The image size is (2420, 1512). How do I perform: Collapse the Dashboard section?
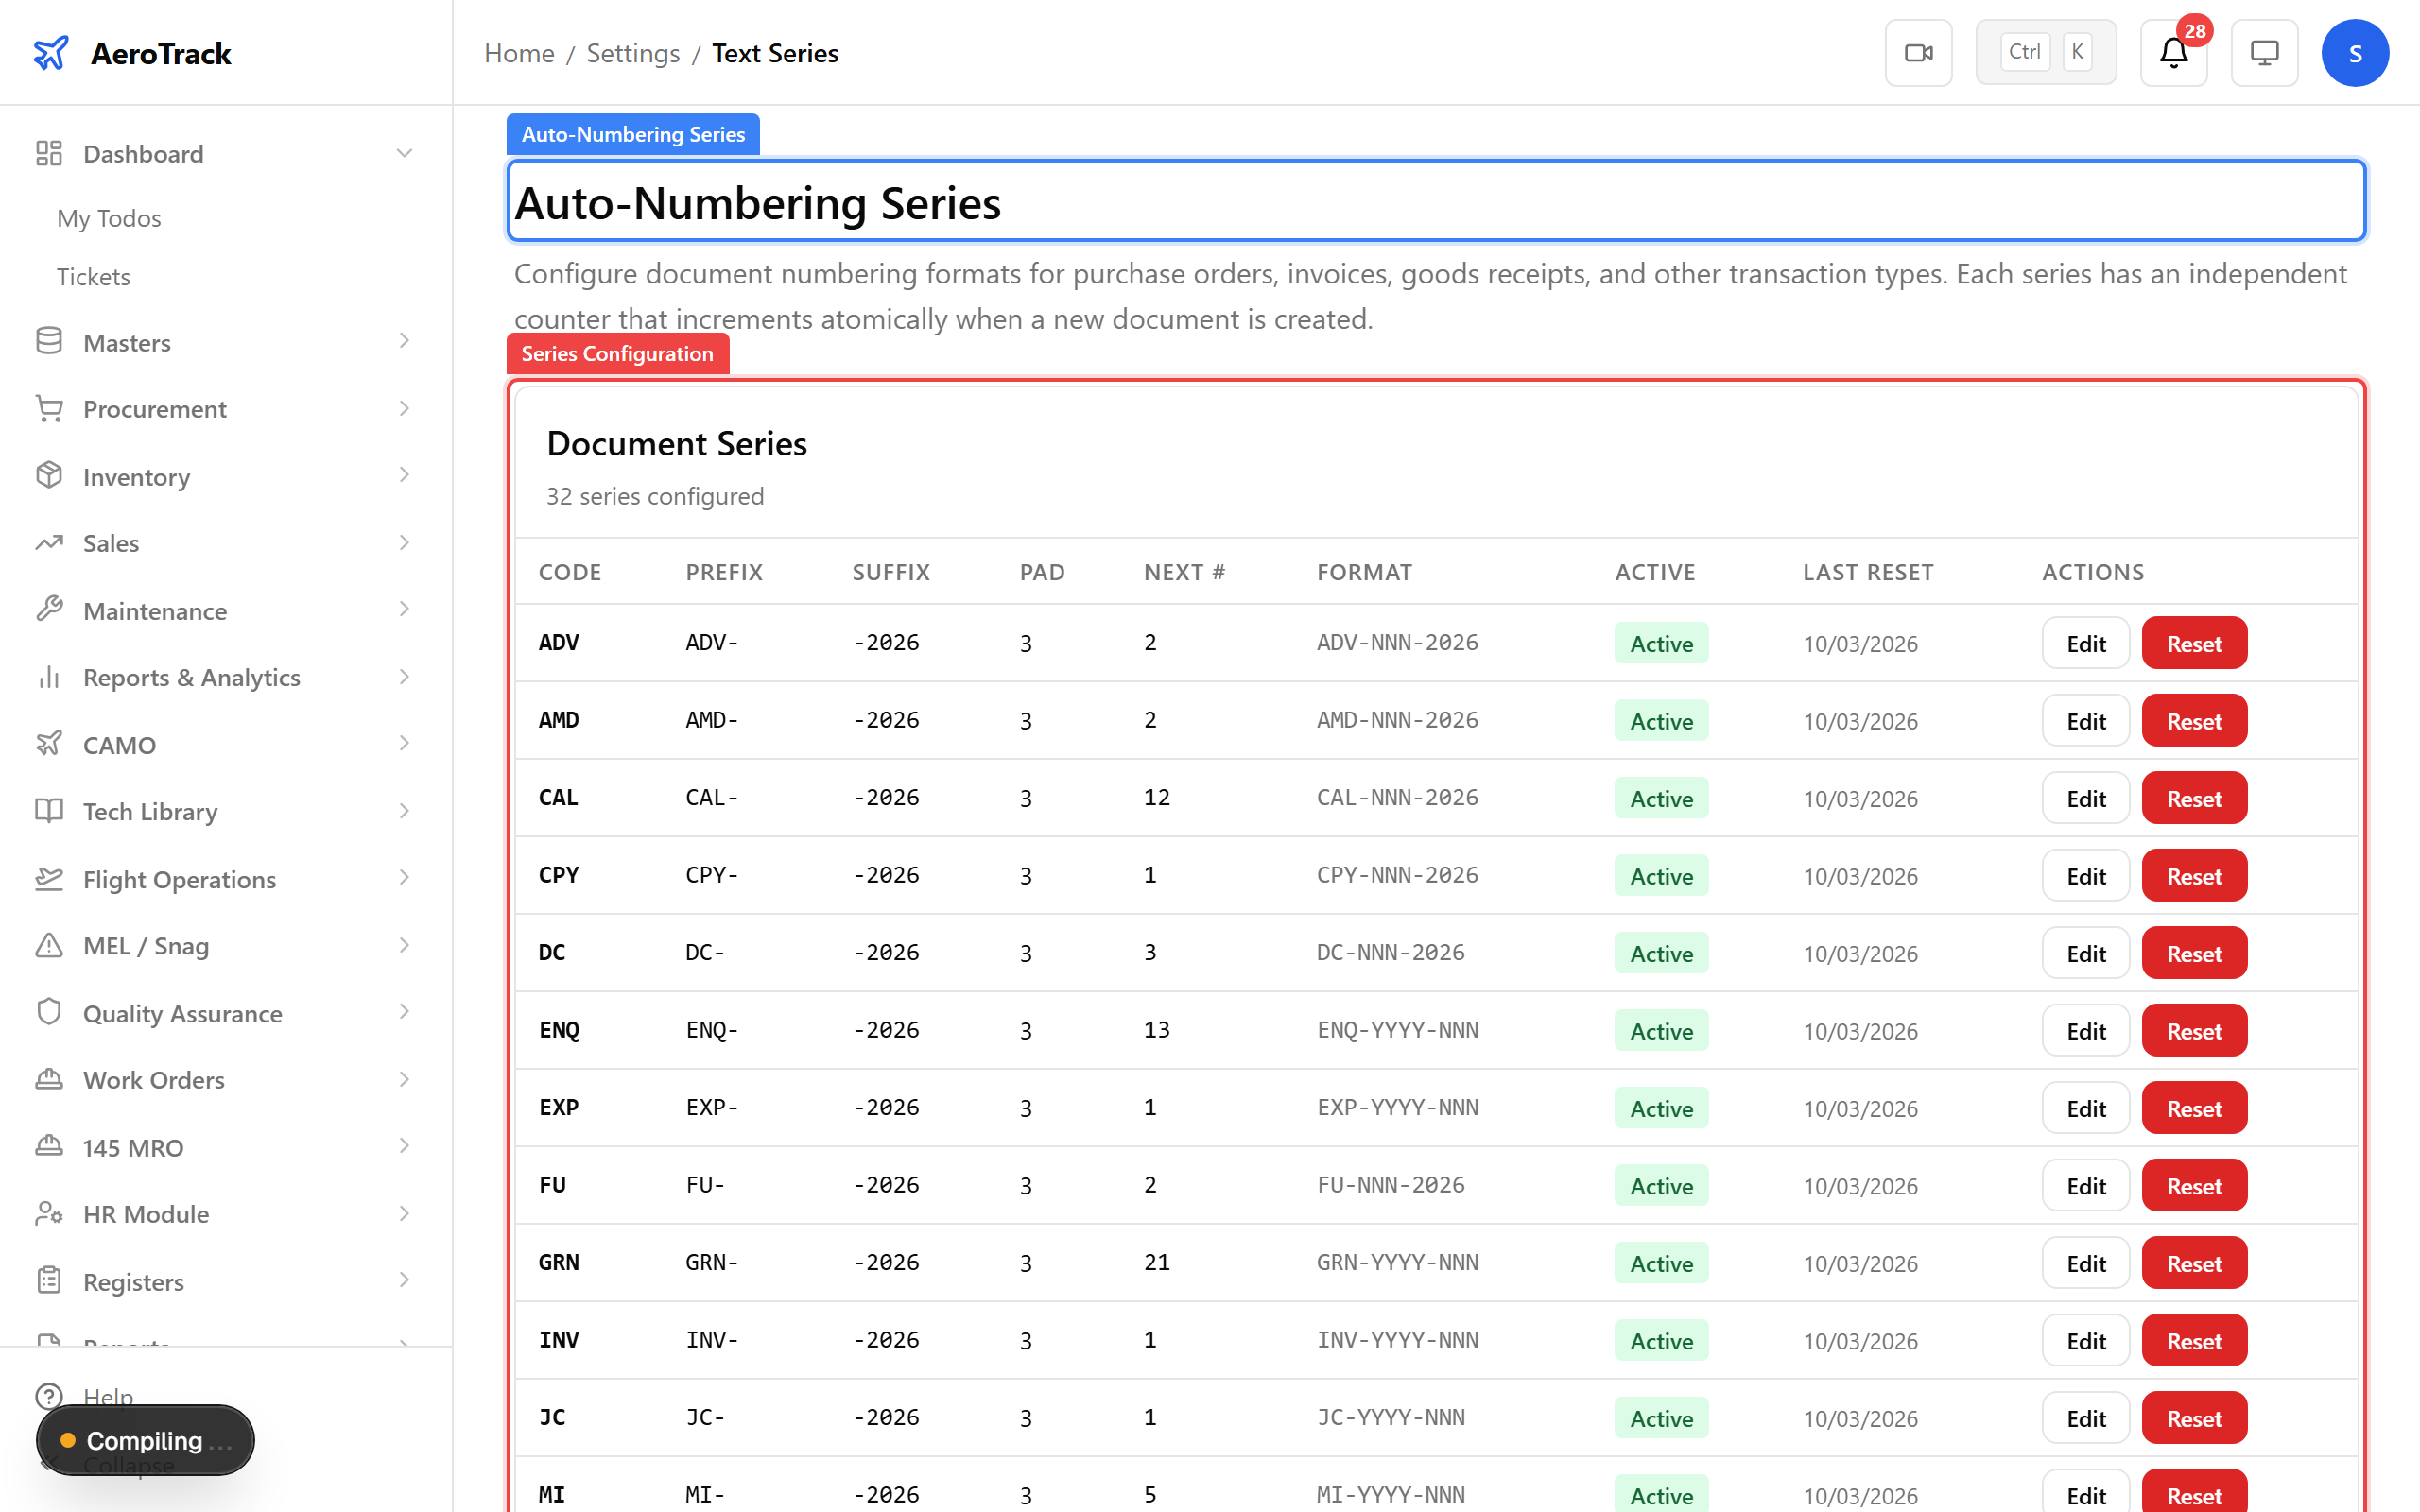(x=404, y=153)
